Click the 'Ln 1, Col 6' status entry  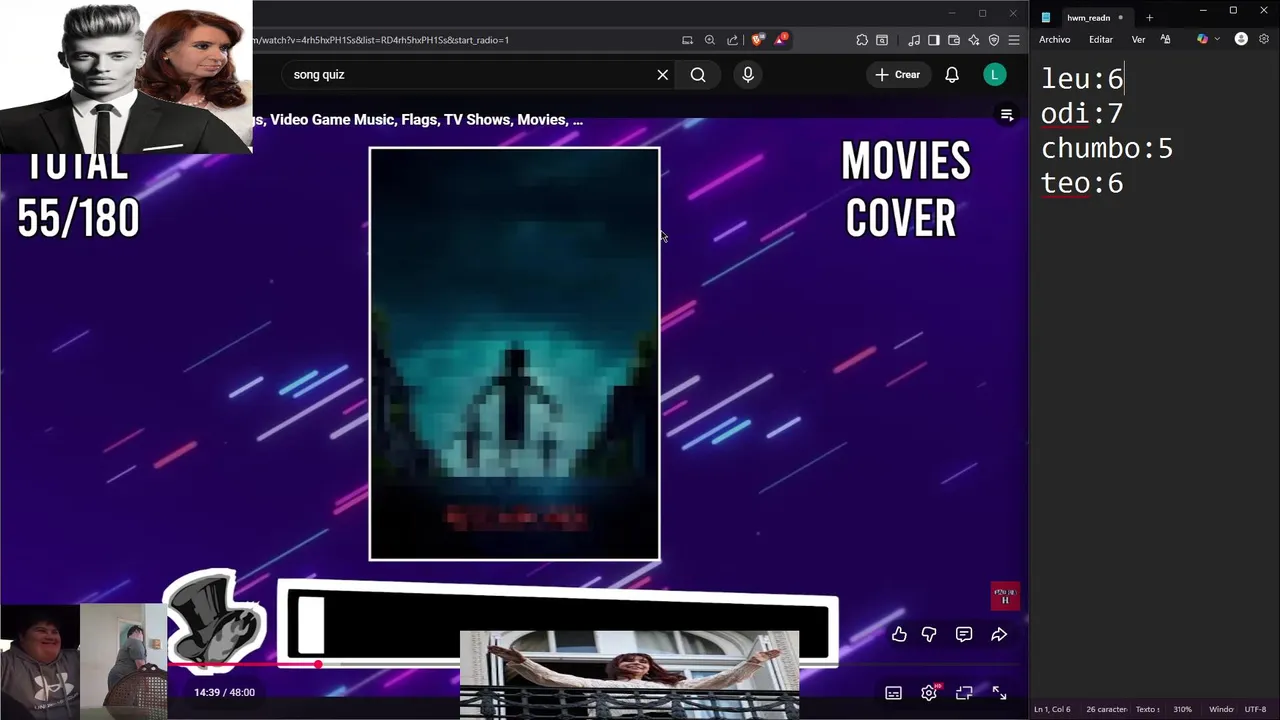tap(1052, 709)
